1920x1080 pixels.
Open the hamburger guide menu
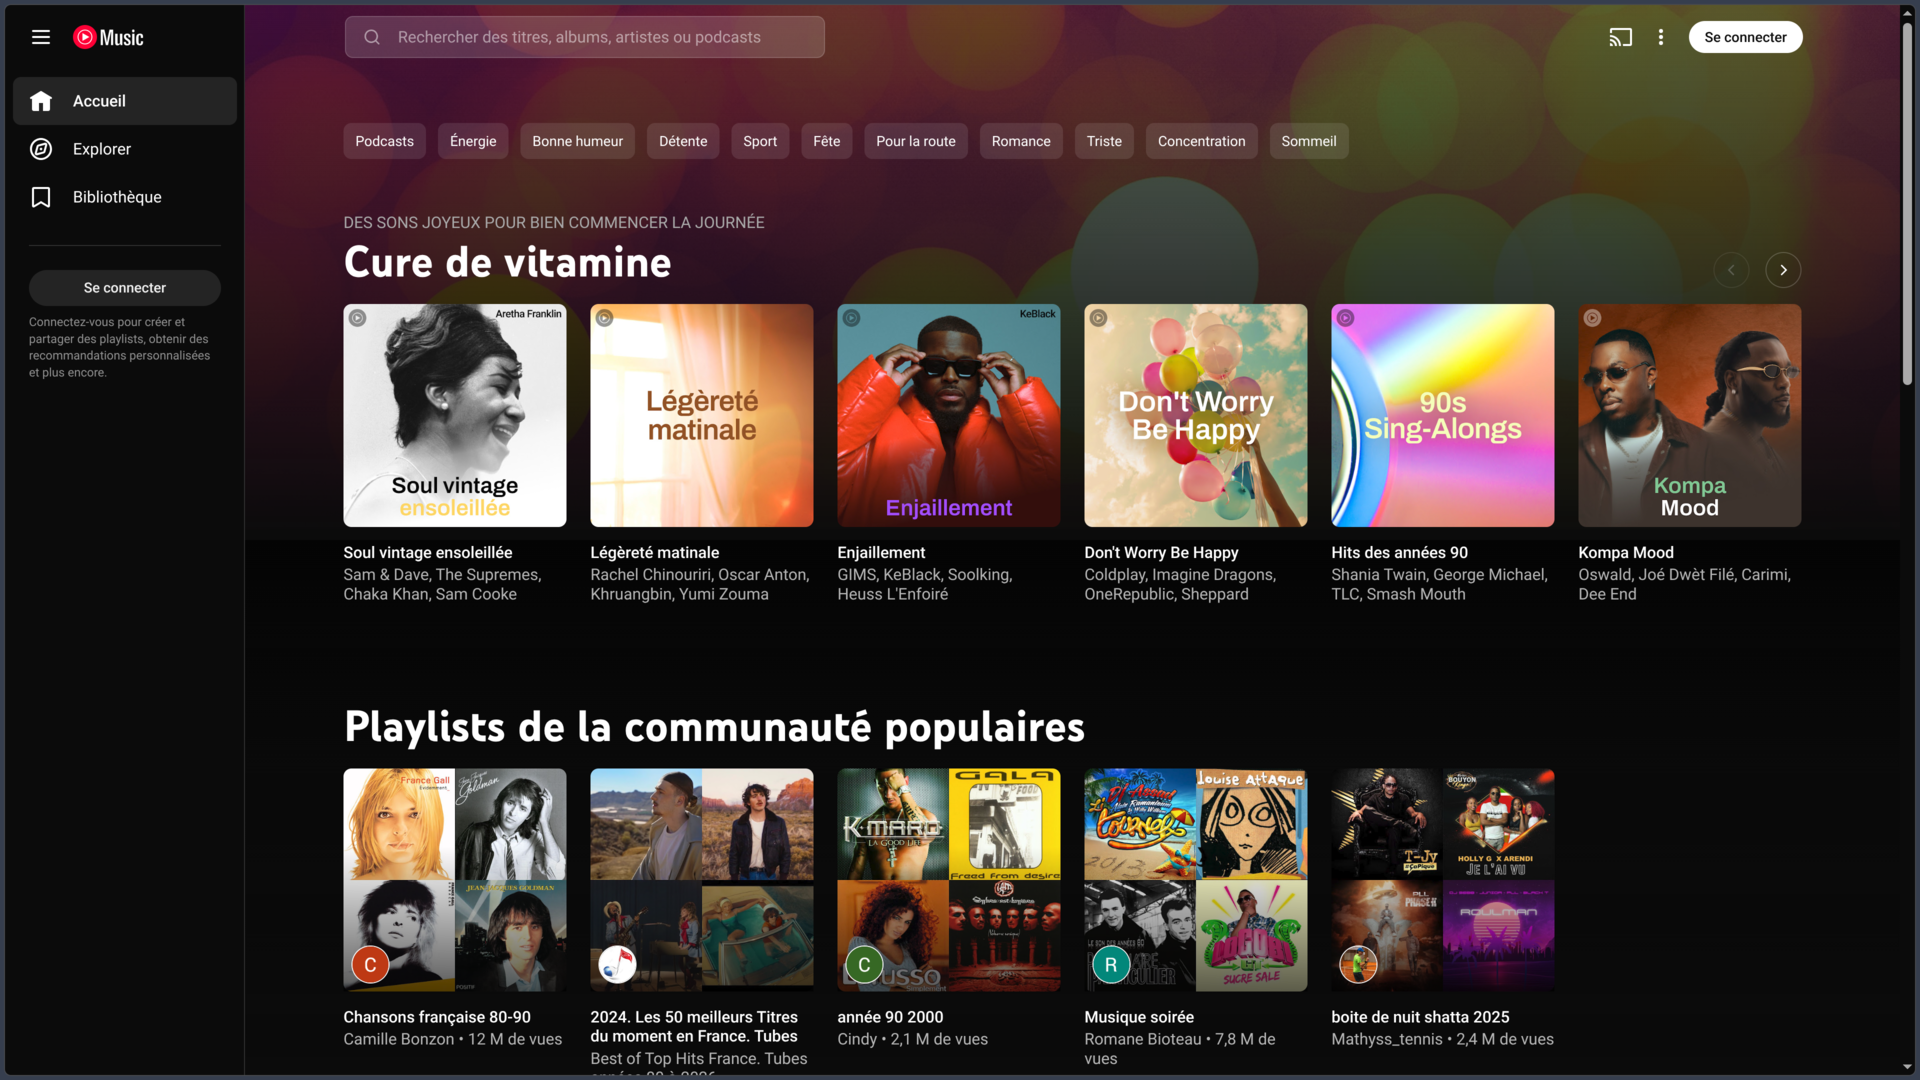pyautogui.click(x=41, y=37)
